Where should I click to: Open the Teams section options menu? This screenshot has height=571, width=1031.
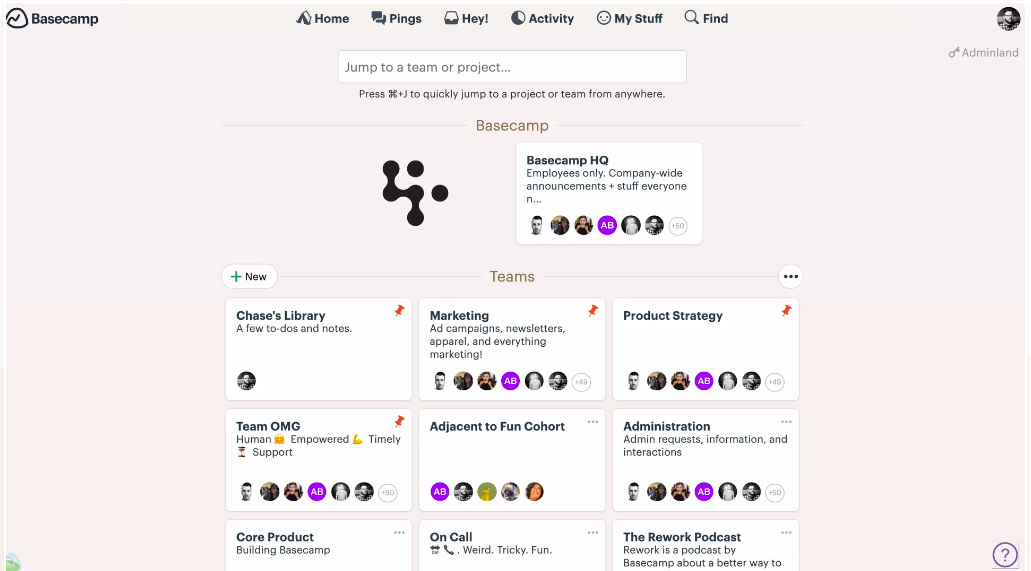click(790, 276)
